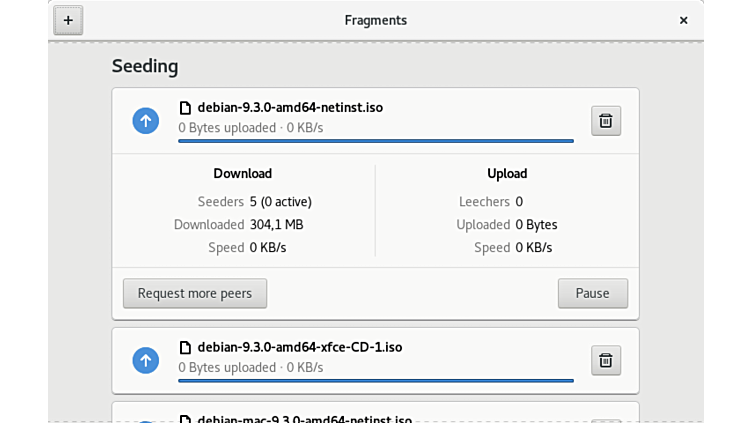Image resolution: width=752 pixels, height=423 pixels.
Task: Click the file icon beside debian-9.3.0-amd64-xfce-CD-1.iso
Action: pyautogui.click(x=185, y=347)
